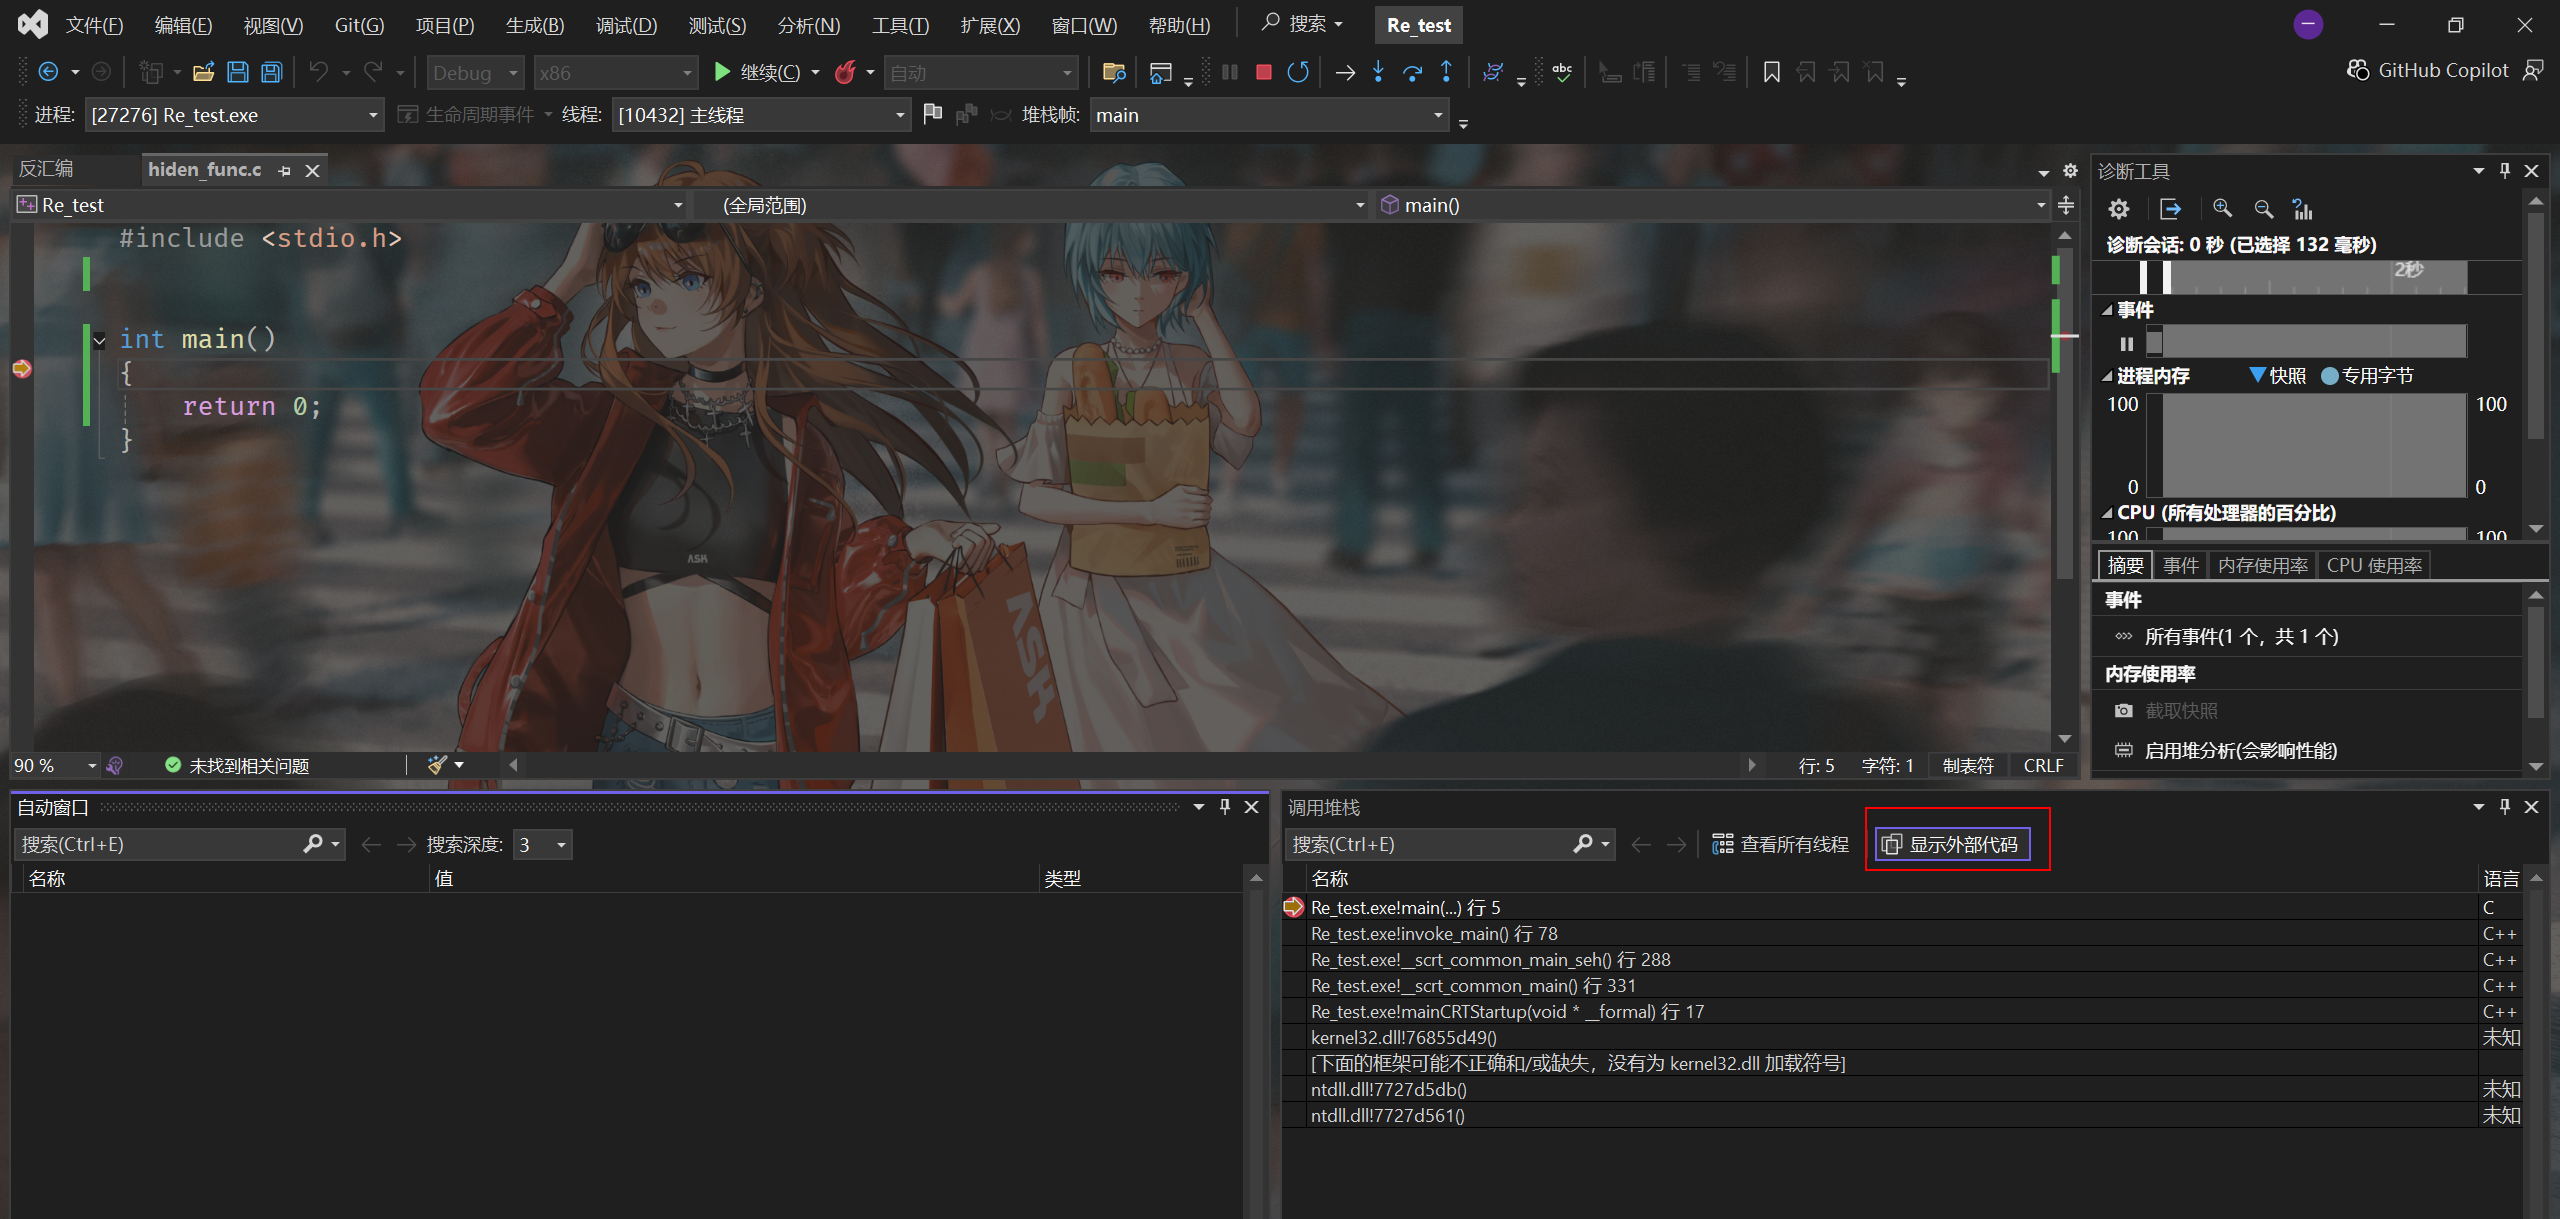
Task: Restart the debugging session
Action: pos(1298,72)
